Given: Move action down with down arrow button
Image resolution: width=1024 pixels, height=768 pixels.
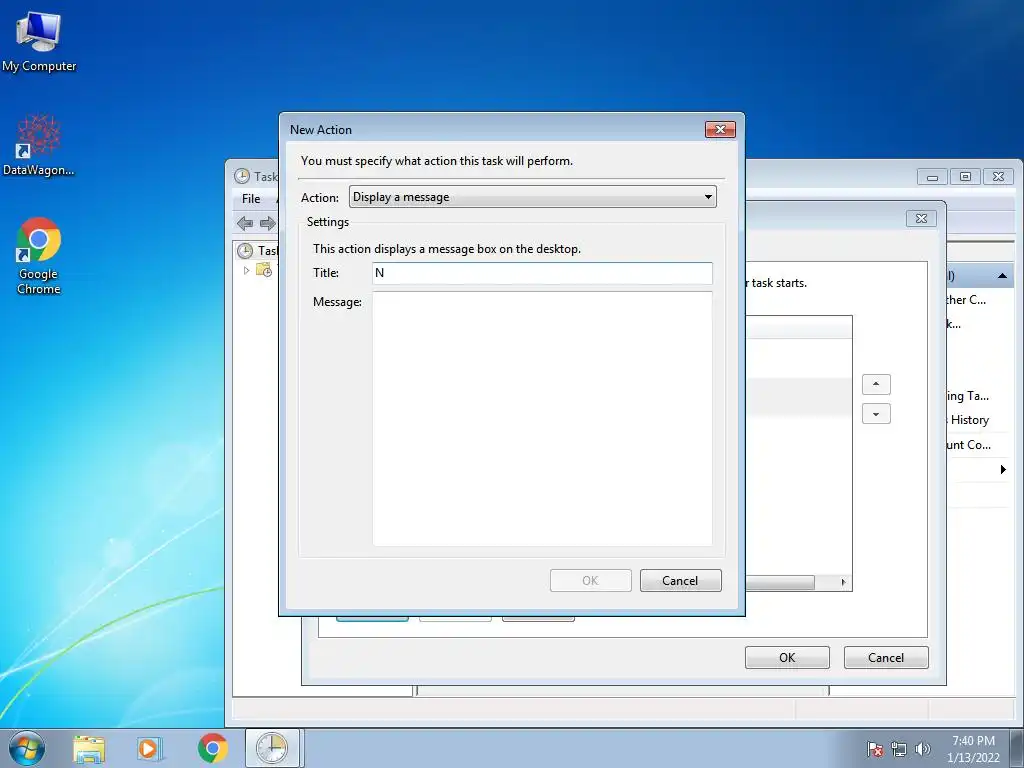Looking at the screenshot, I should pos(876,414).
